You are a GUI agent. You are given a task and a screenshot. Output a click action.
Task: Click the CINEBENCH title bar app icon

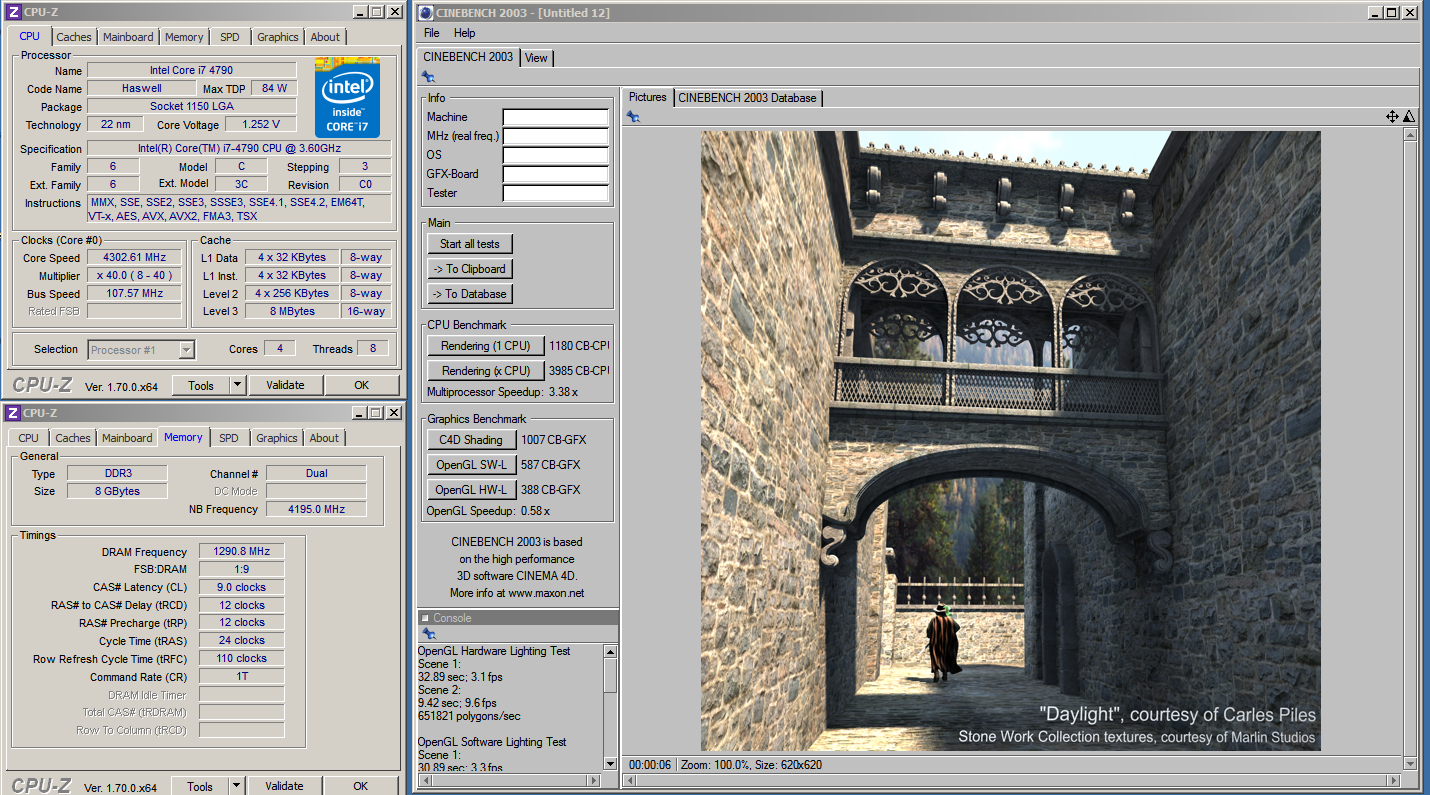click(x=426, y=12)
